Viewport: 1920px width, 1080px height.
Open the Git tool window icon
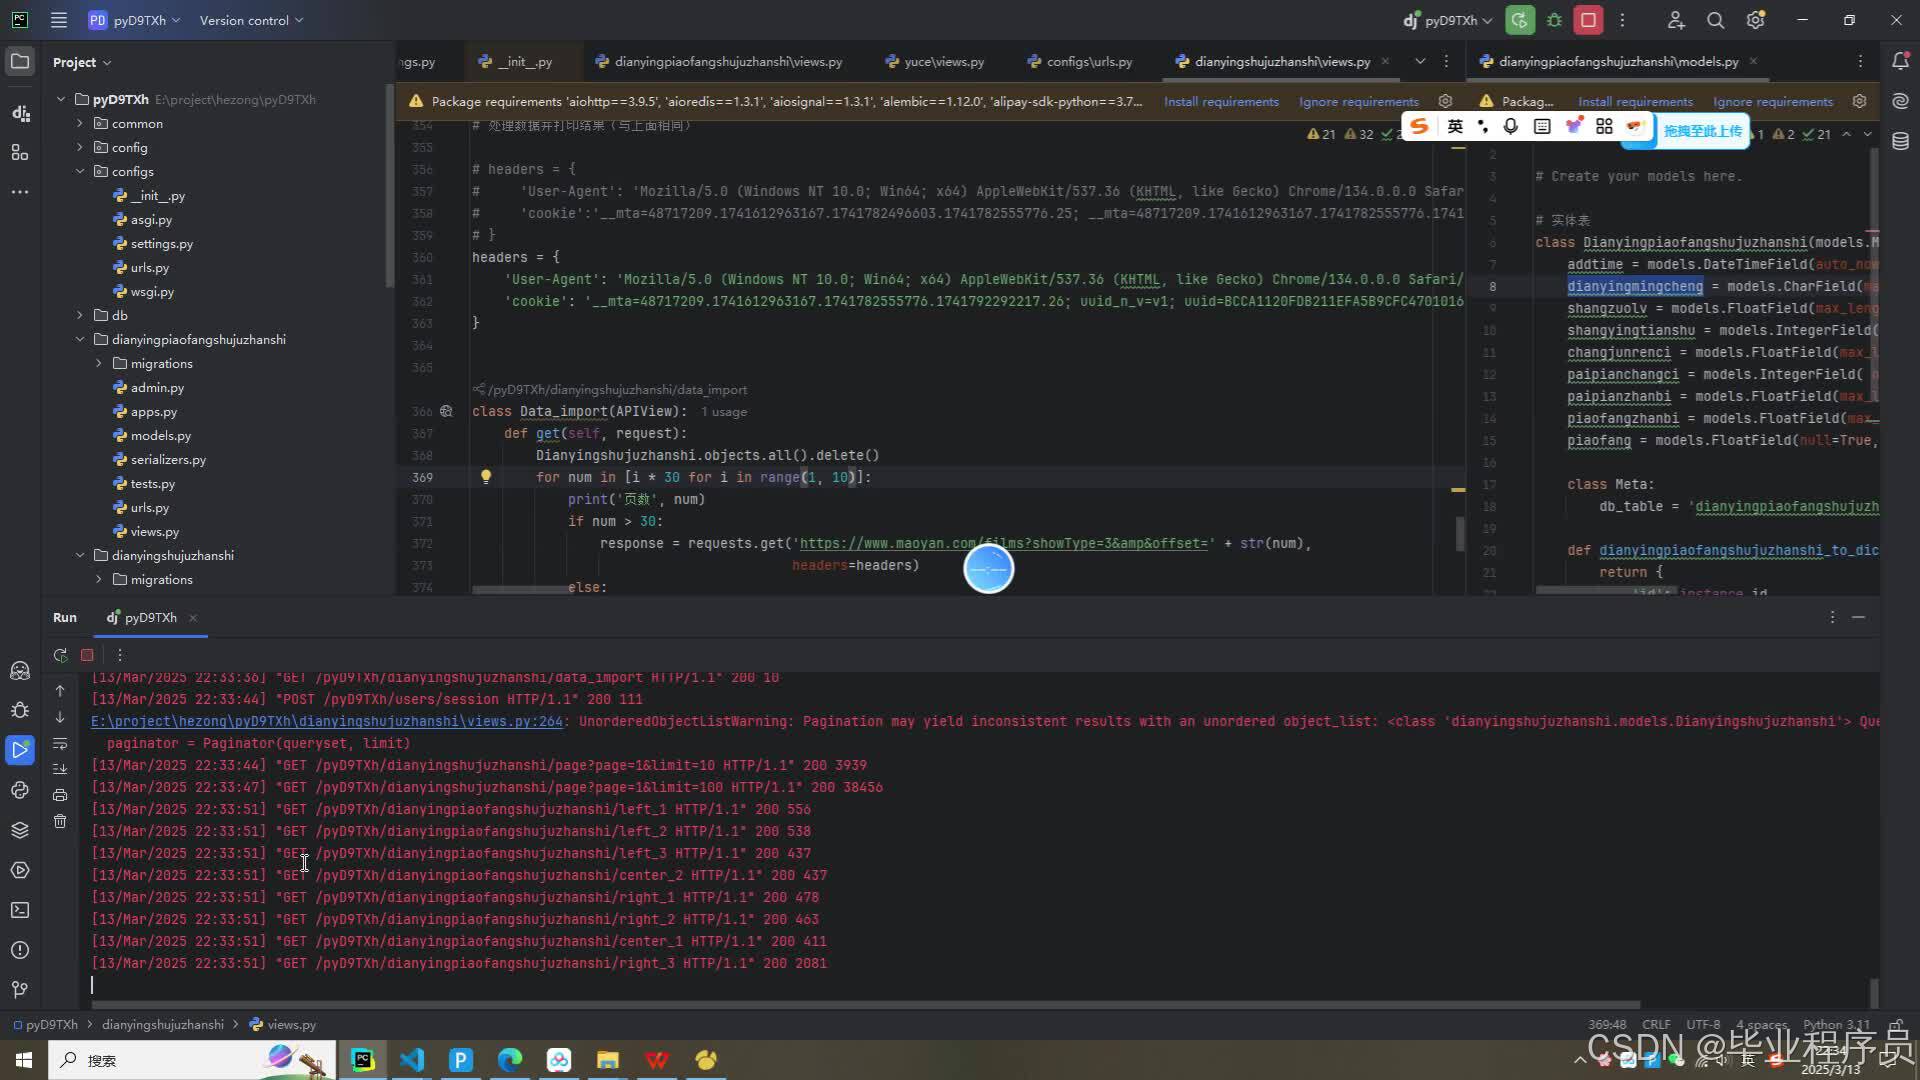[20, 989]
